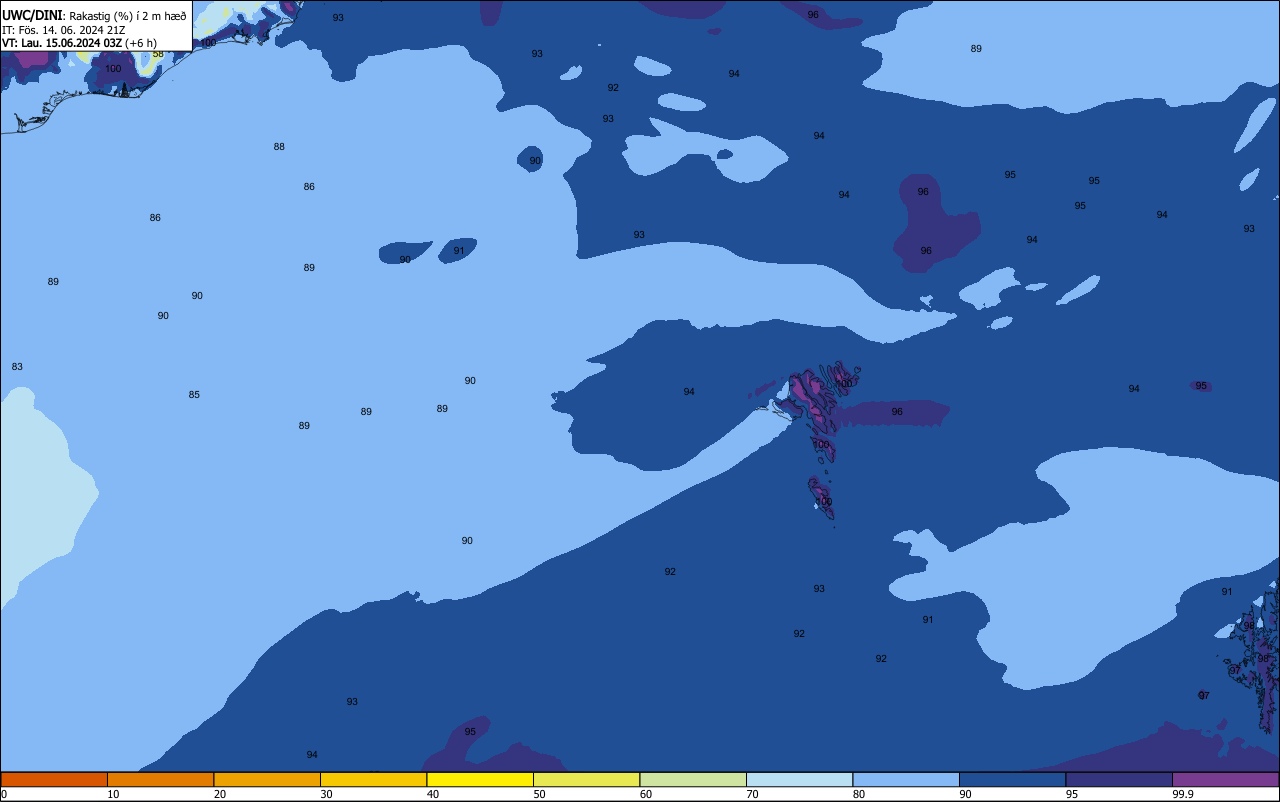Viewport: 1280px width, 802px height.
Task: Click the legend tick label '70'
Action: (x=752, y=794)
